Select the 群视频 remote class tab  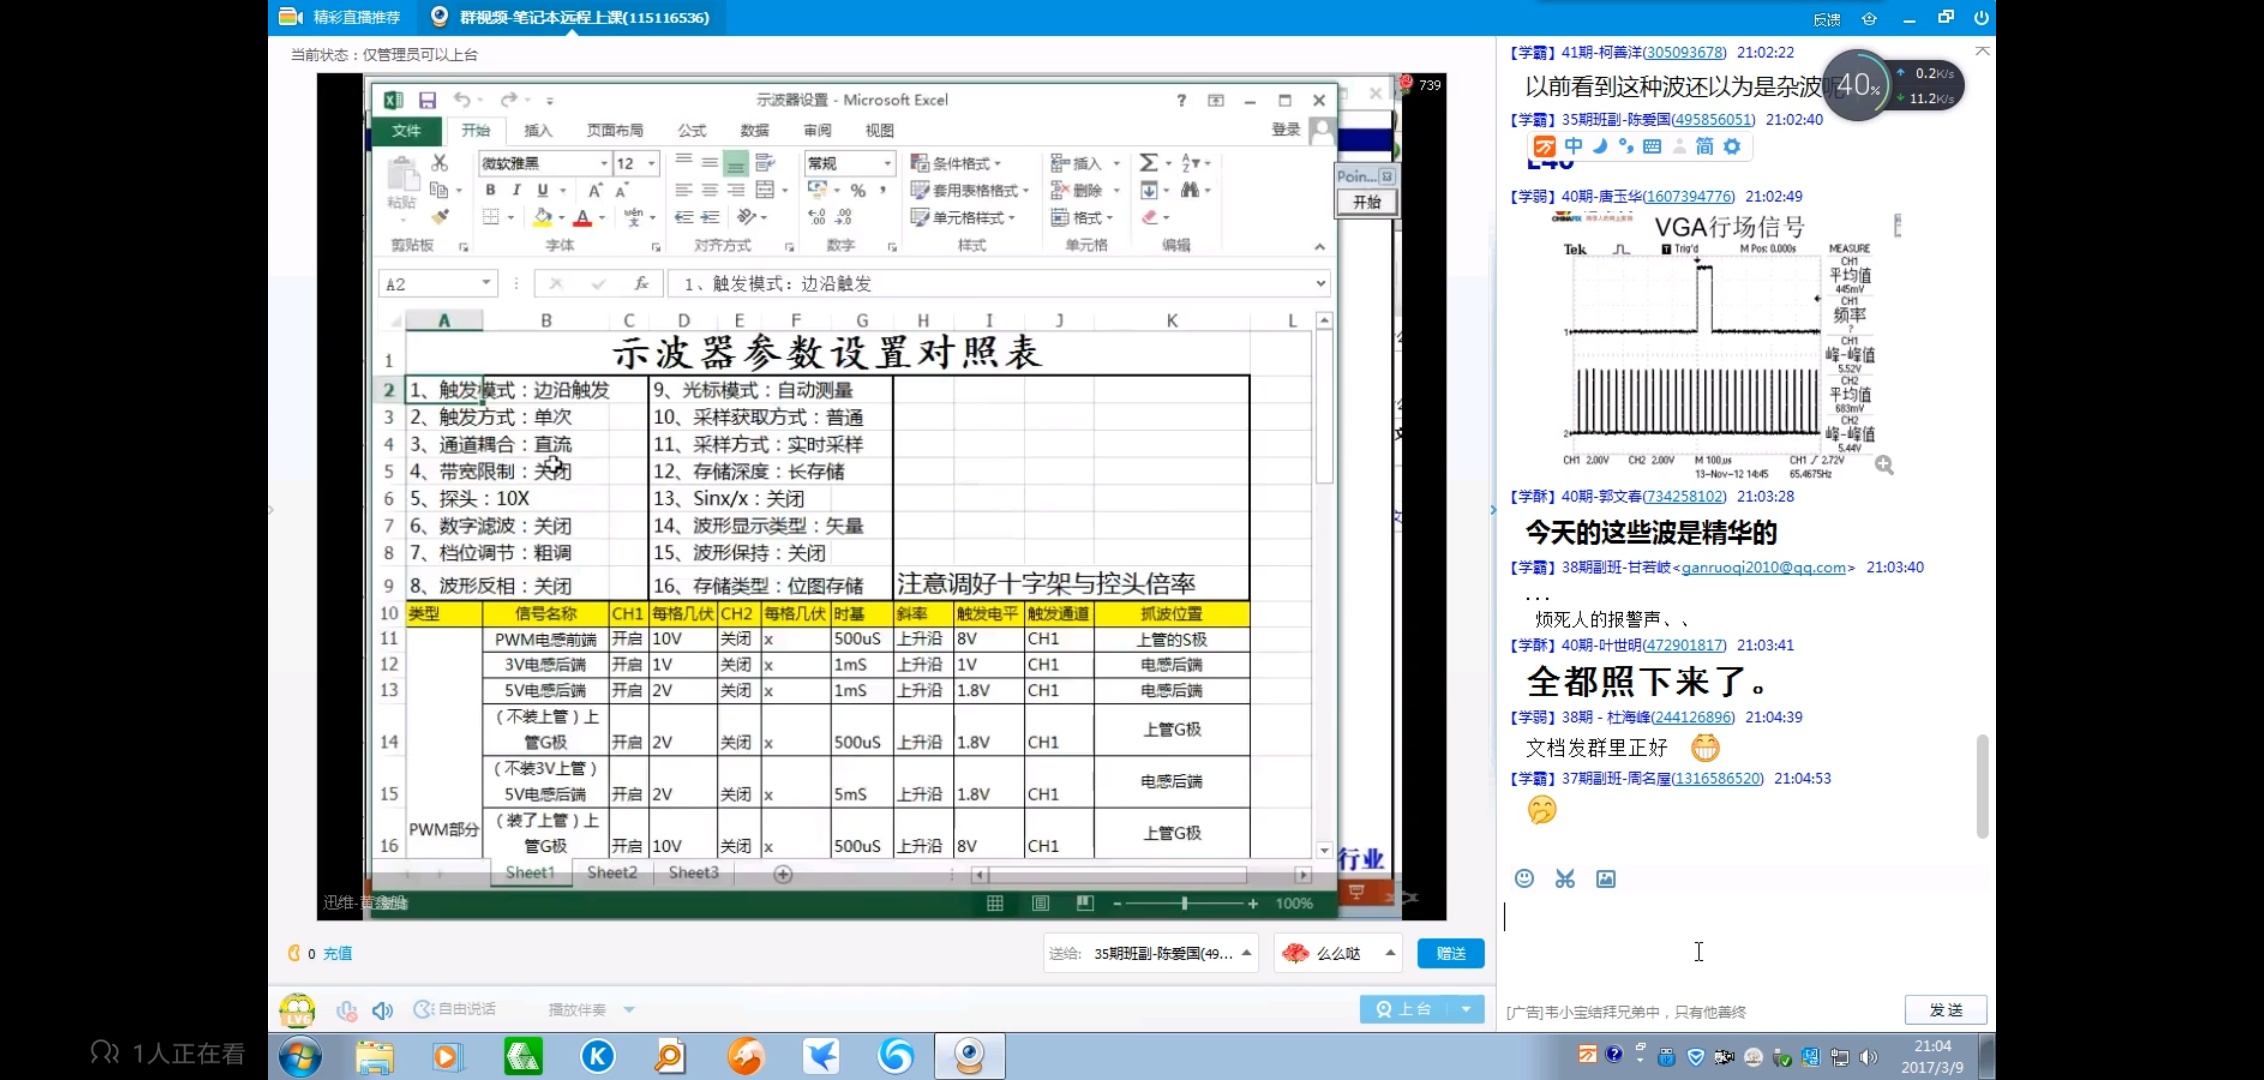tap(572, 17)
